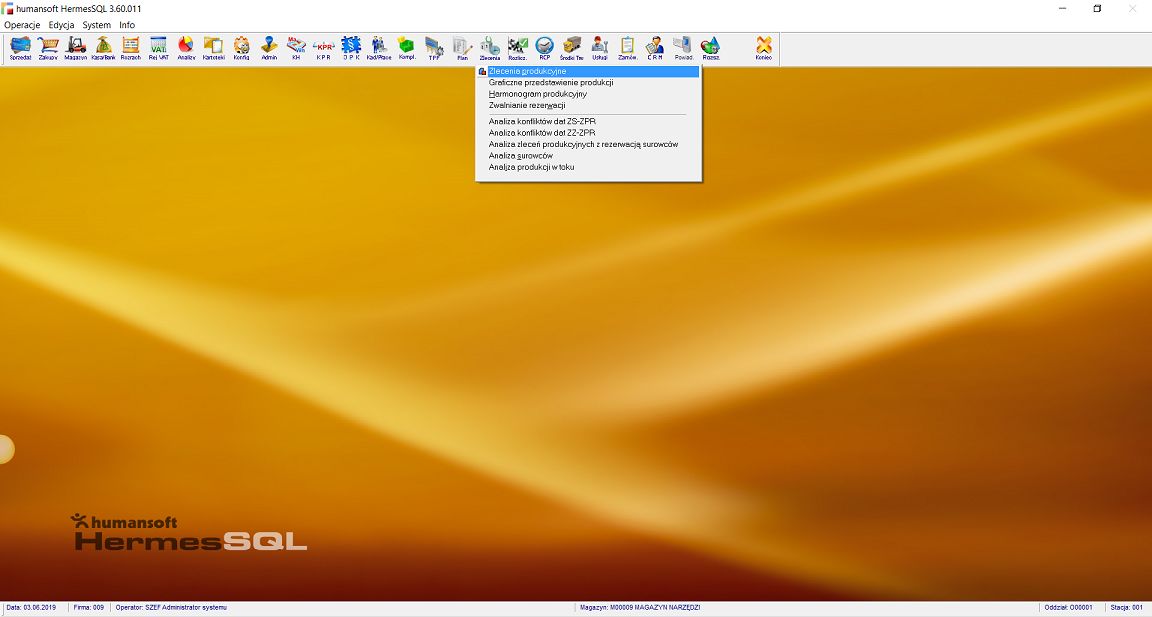Image resolution: width=1152 pixels, height=617 pixels.
Task: Open the Rozrach settlements icon
Action: point(131,48)
